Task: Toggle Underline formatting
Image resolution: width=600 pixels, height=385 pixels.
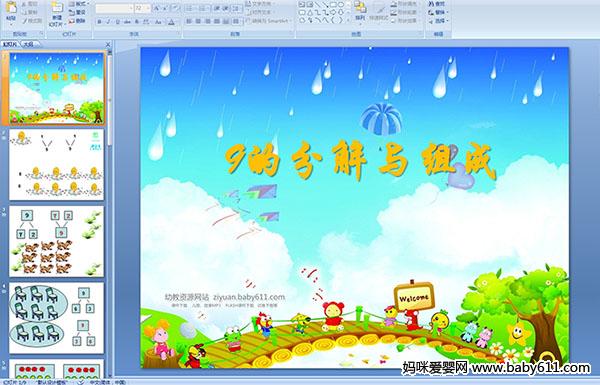Action: 117,22
